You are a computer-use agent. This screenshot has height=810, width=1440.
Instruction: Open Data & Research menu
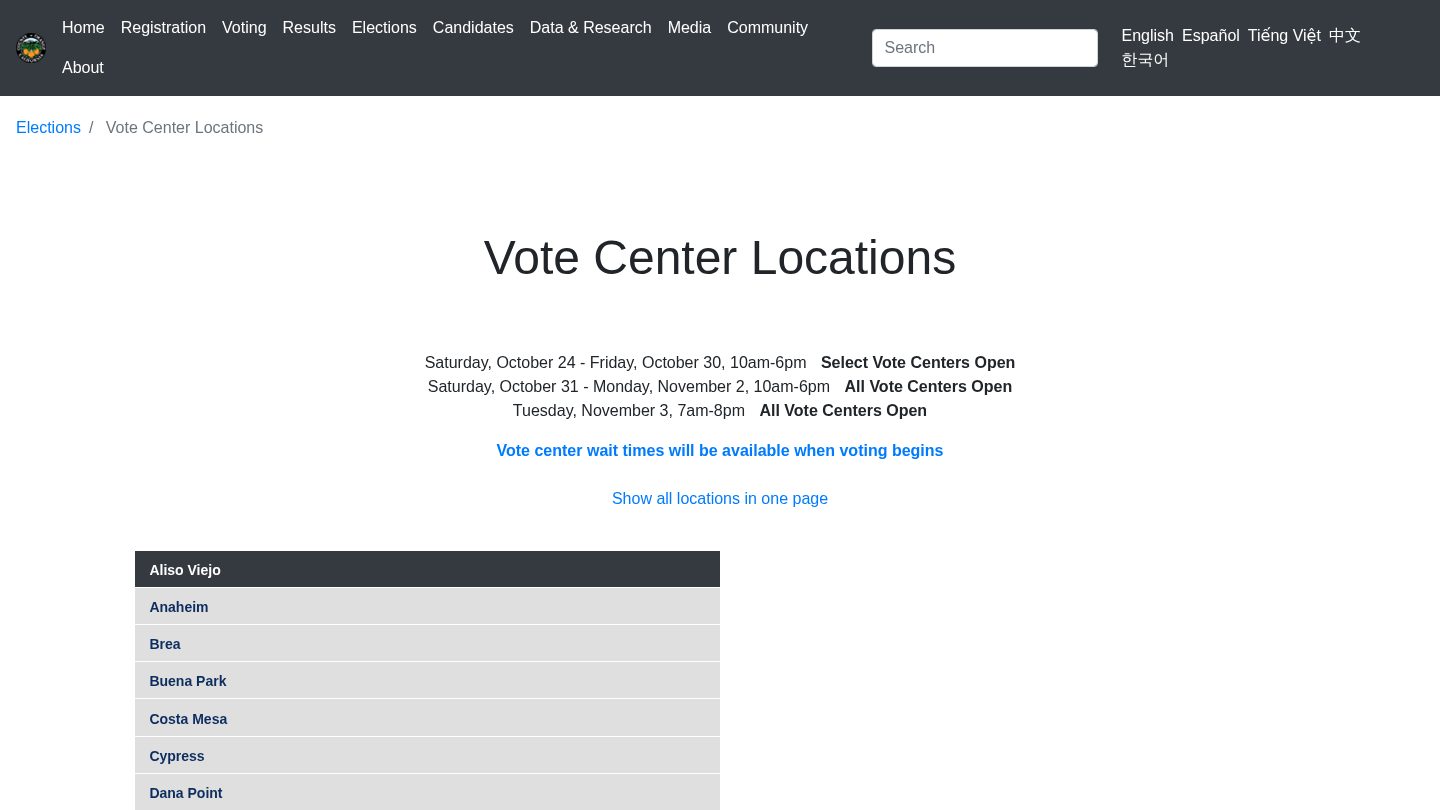click(591, 28)
